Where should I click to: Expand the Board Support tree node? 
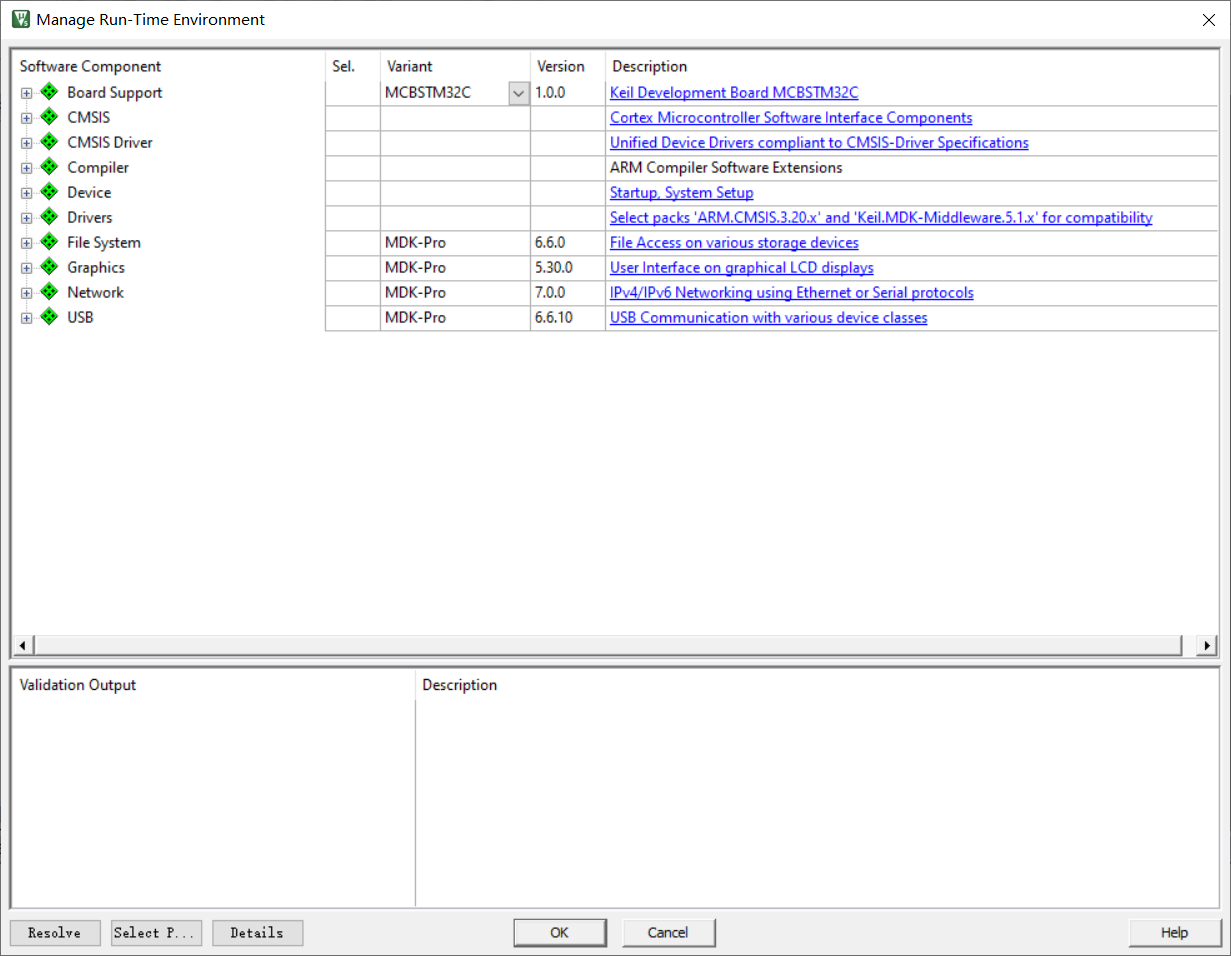pos(27,93)
